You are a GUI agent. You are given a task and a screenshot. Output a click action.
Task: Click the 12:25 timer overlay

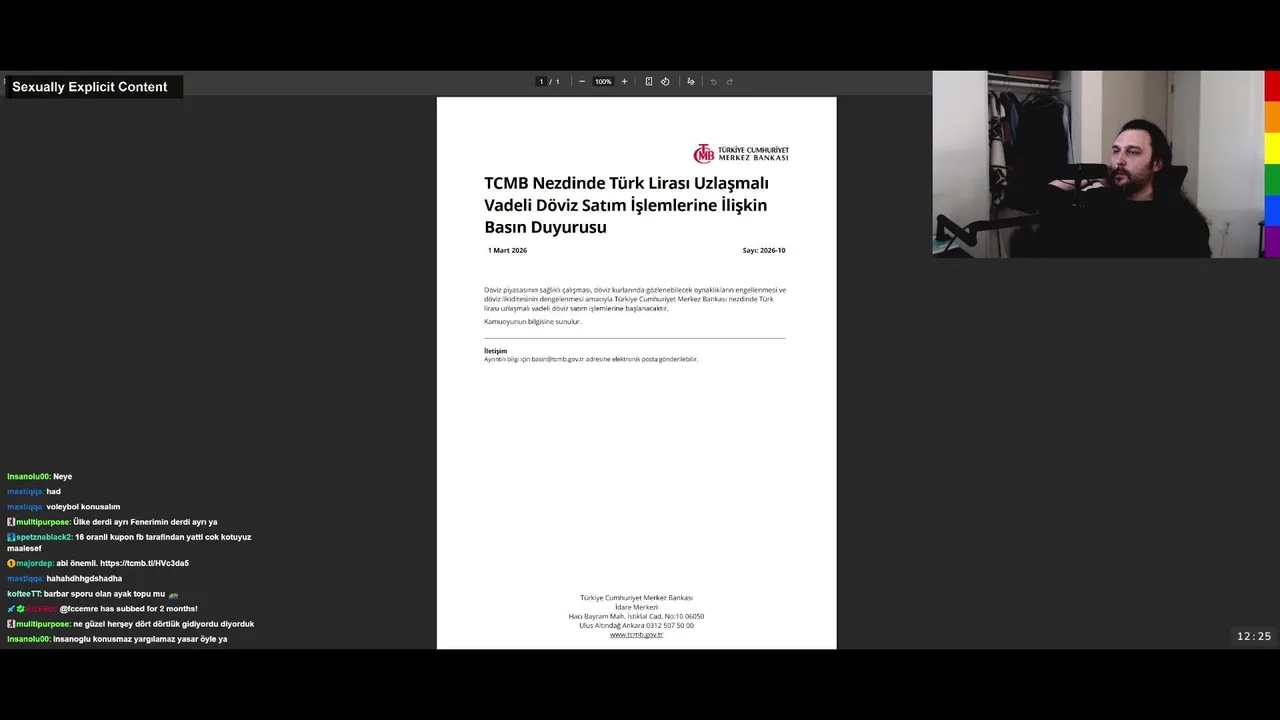coord(1254,636)
